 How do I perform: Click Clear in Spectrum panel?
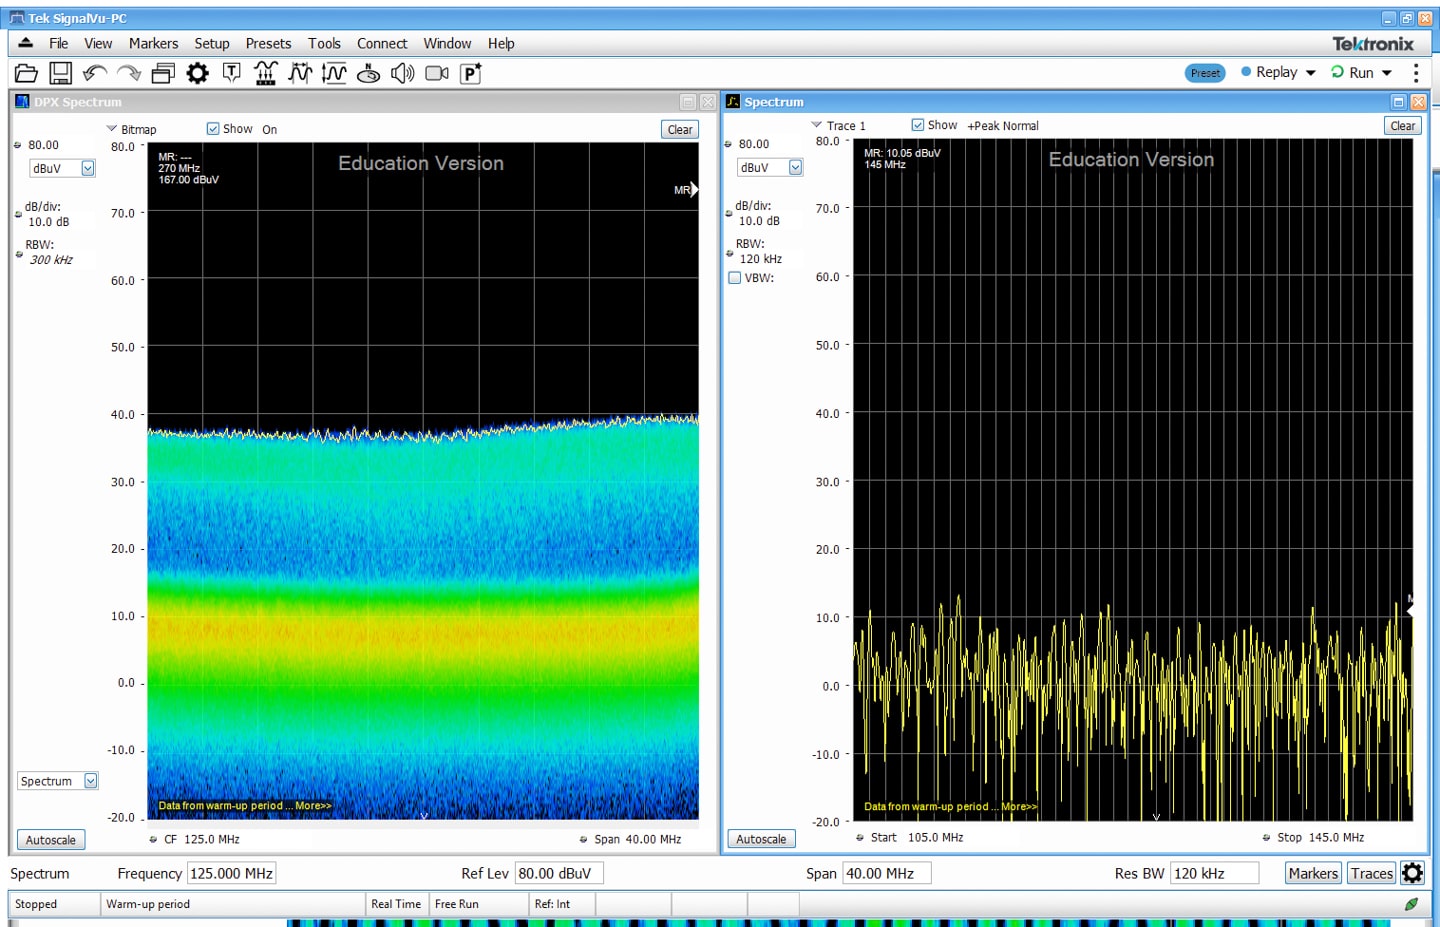click(1402, 125)
